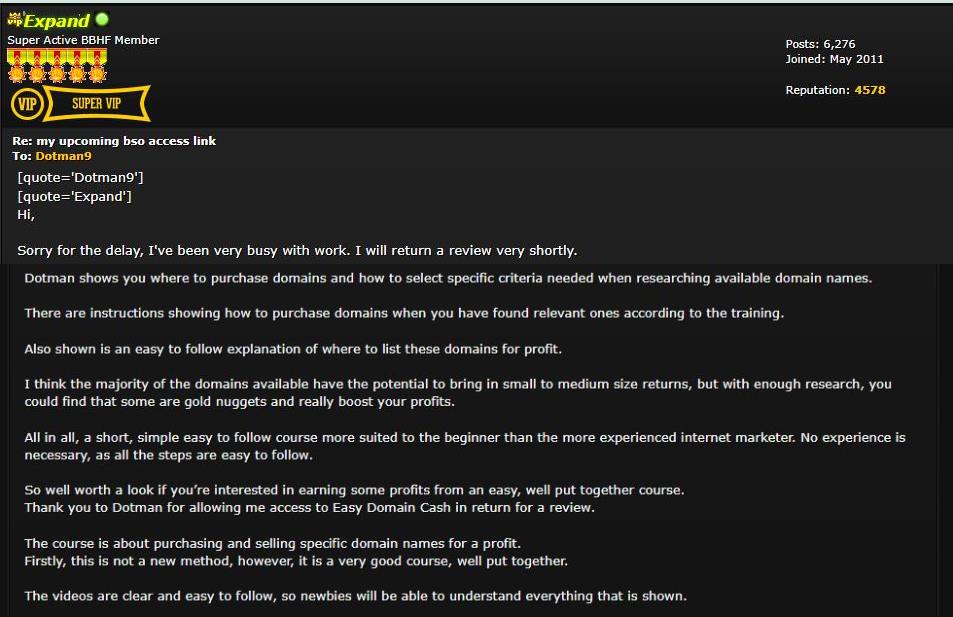Click the [quote='Expand'] tag line
Viewport: 953px width, 617px height.
(74, 196)
